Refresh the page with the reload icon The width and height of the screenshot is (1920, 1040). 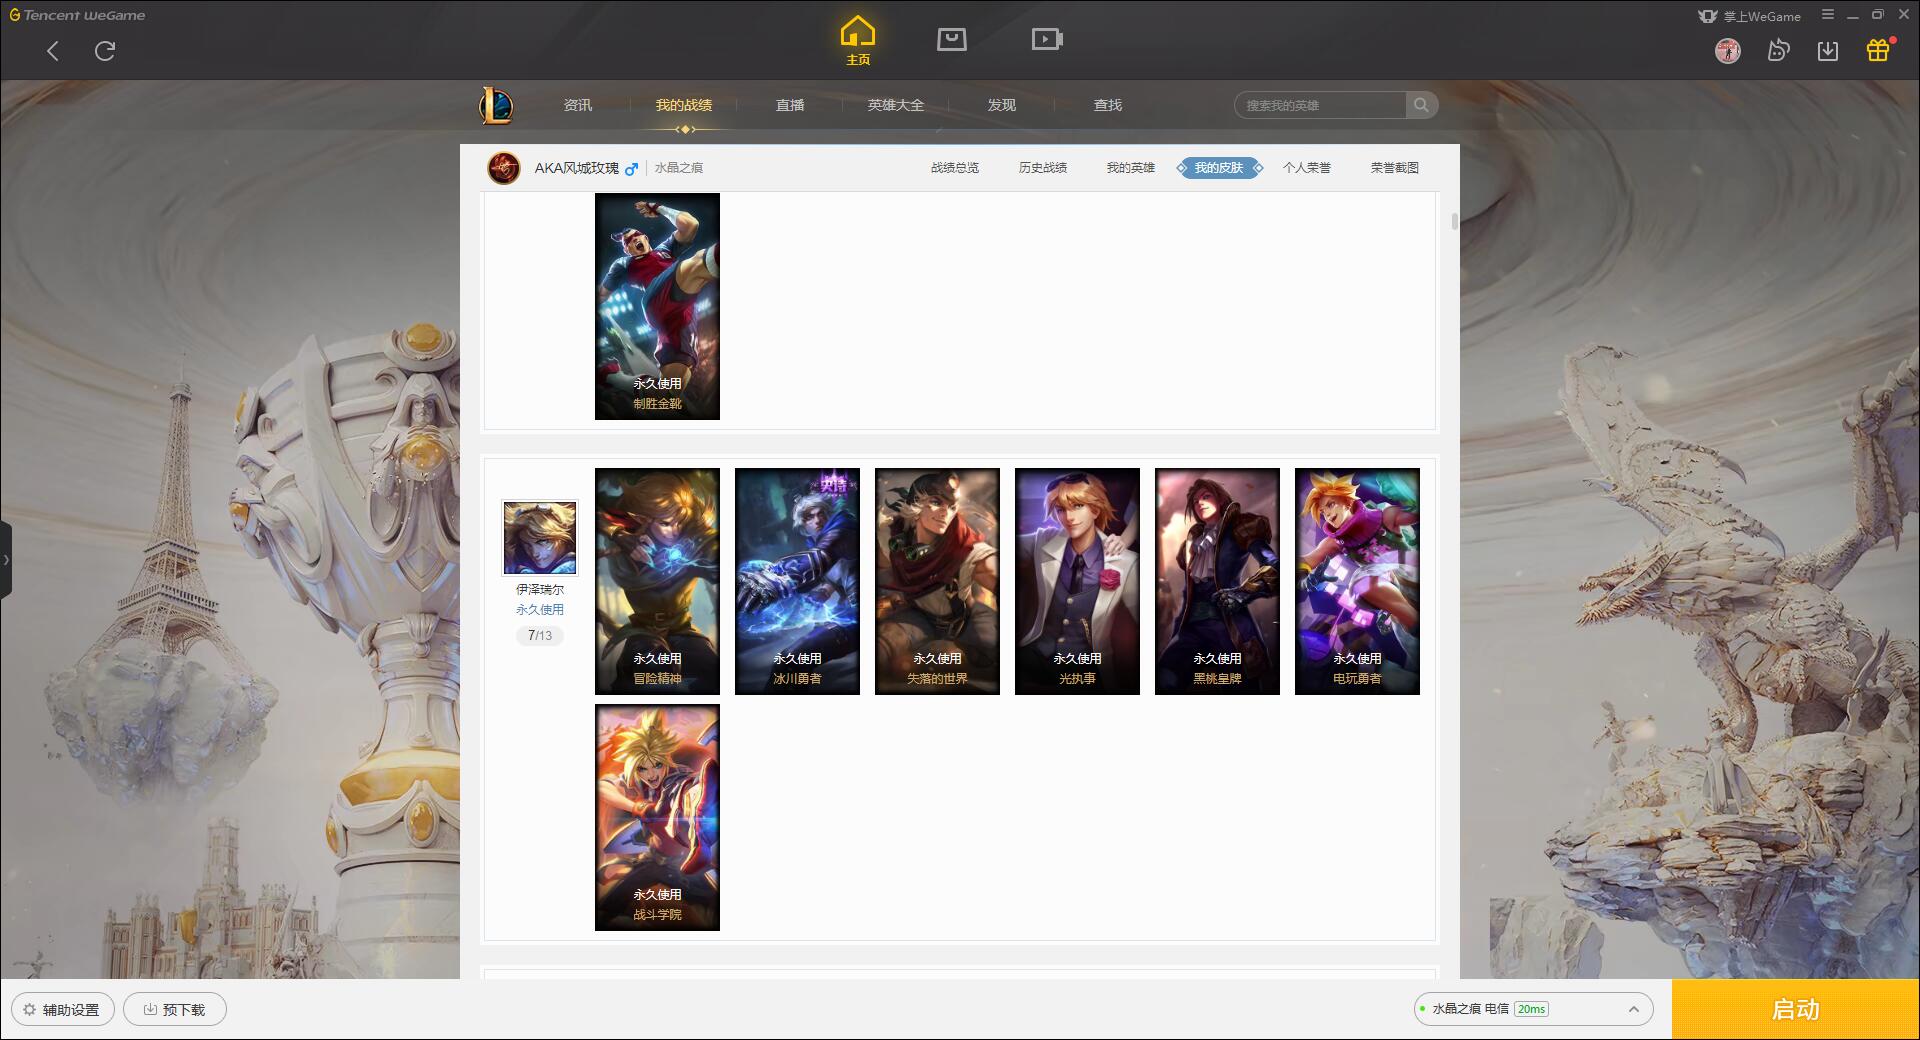(x=105, y=51)
